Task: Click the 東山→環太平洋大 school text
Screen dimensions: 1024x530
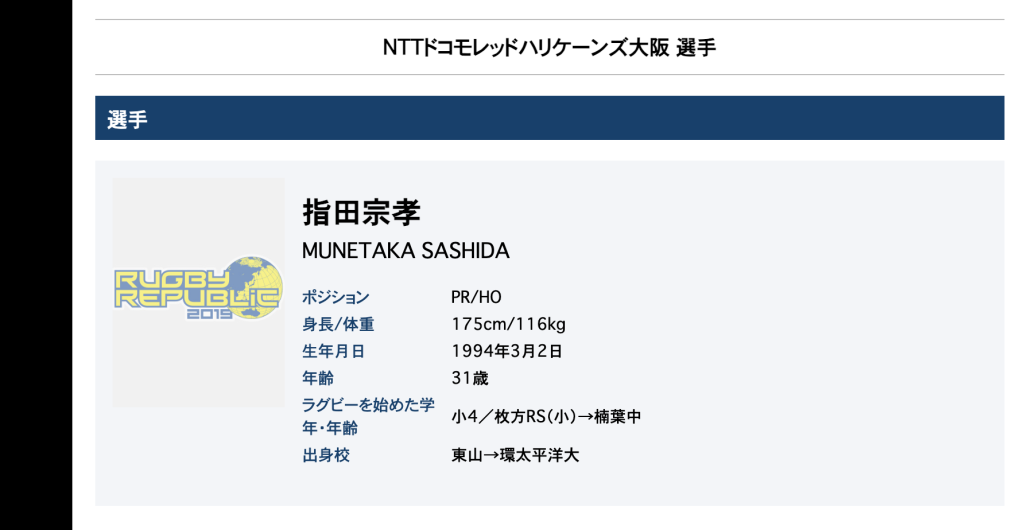Action: (x=515, y=455)
